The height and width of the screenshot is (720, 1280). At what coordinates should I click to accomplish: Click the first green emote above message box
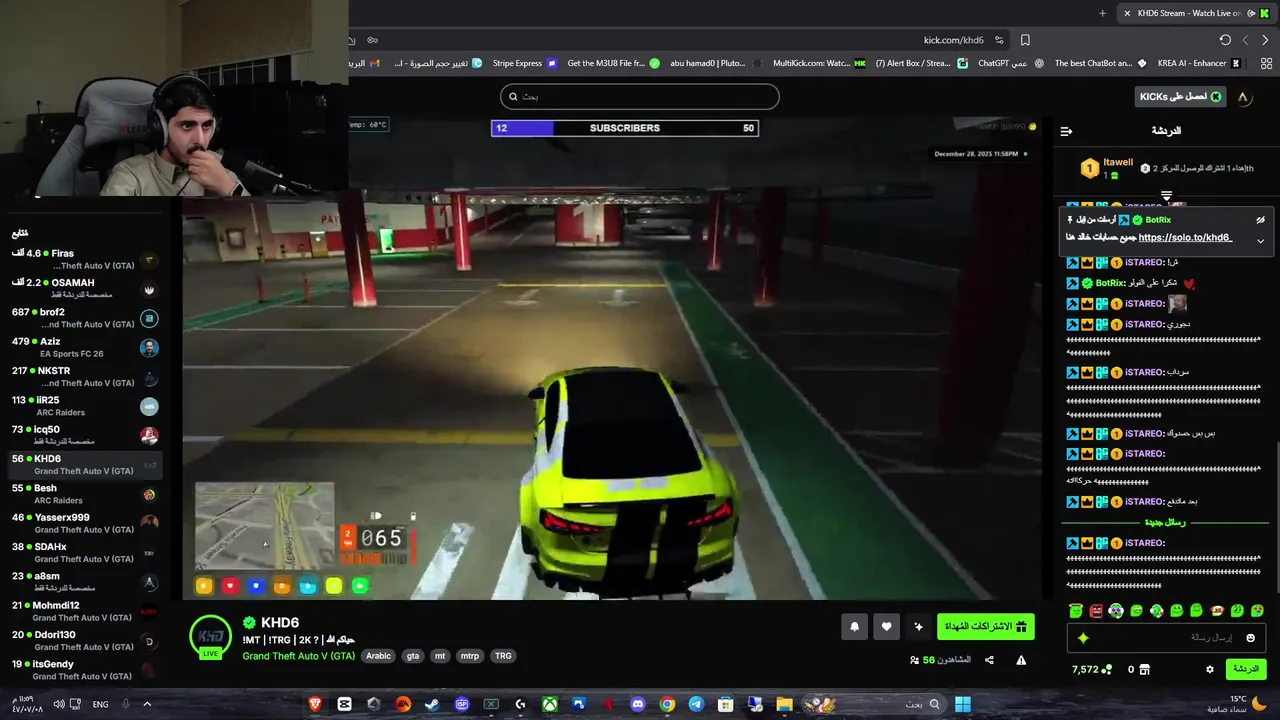[x=1075, y=610]
